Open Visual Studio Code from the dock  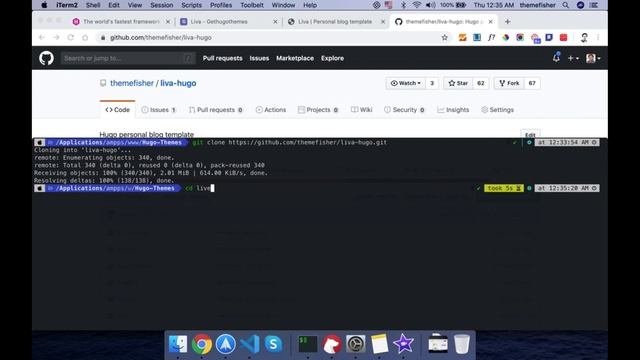[x=250, y=344]
